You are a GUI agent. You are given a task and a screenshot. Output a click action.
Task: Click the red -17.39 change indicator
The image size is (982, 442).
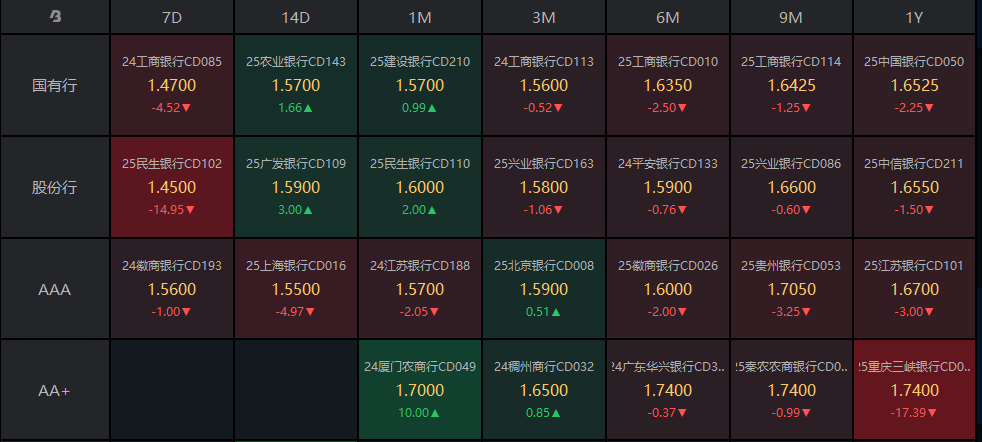pos(915,412)
